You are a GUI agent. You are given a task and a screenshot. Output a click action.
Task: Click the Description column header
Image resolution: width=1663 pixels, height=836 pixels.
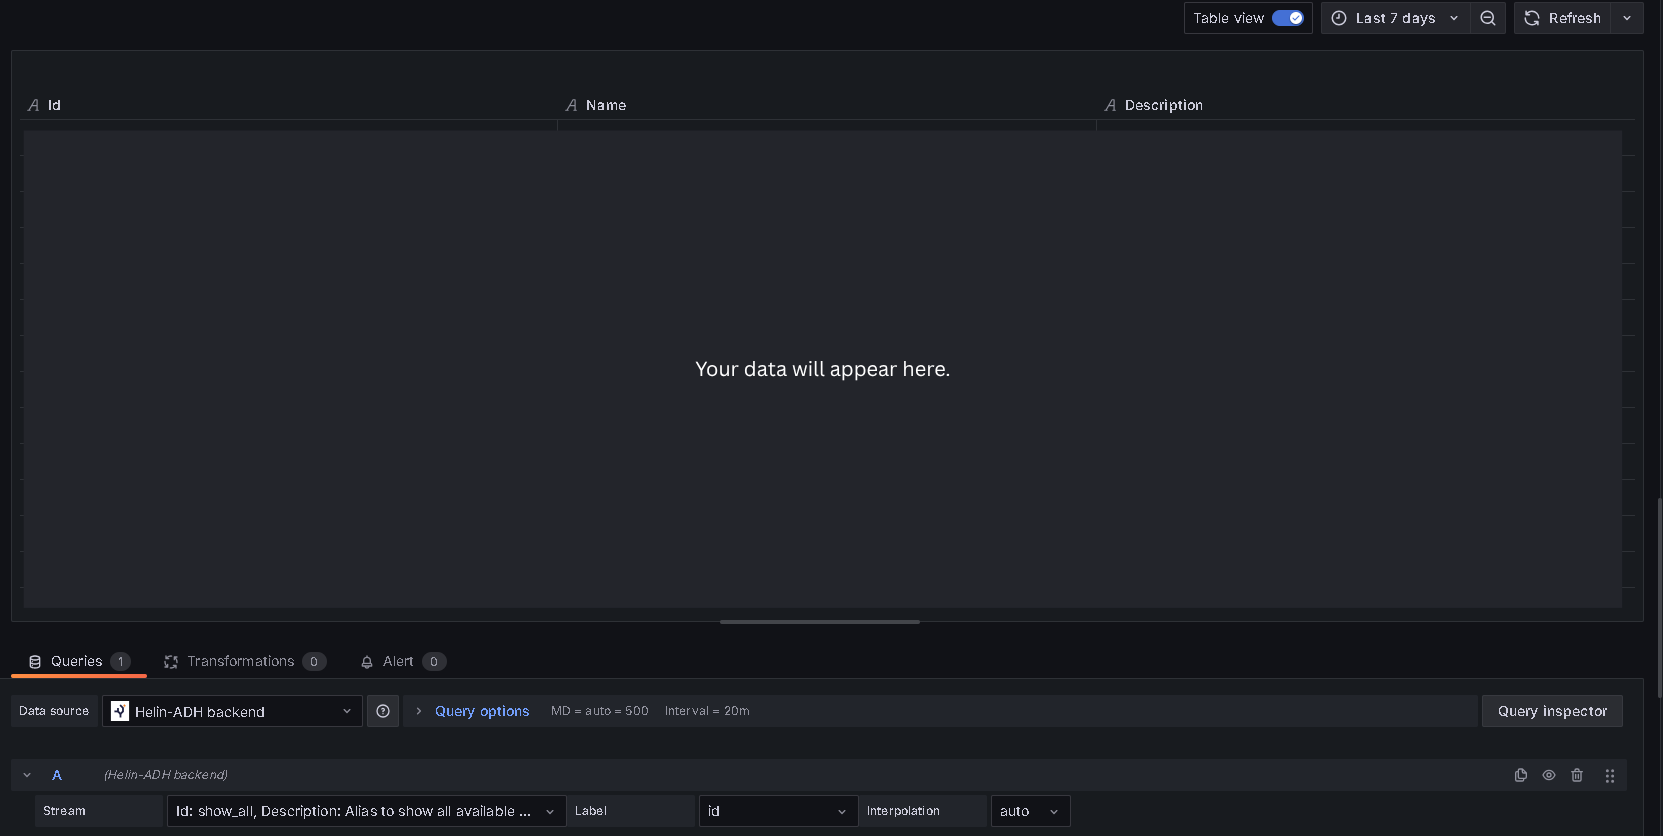click(x=1163, y=105)
